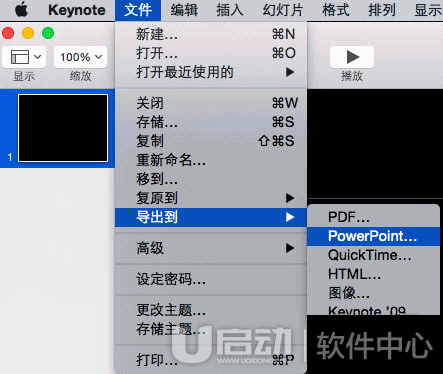Choose 复制 menu item
This screenshot has width=443, height=374.
click(211, 141)
